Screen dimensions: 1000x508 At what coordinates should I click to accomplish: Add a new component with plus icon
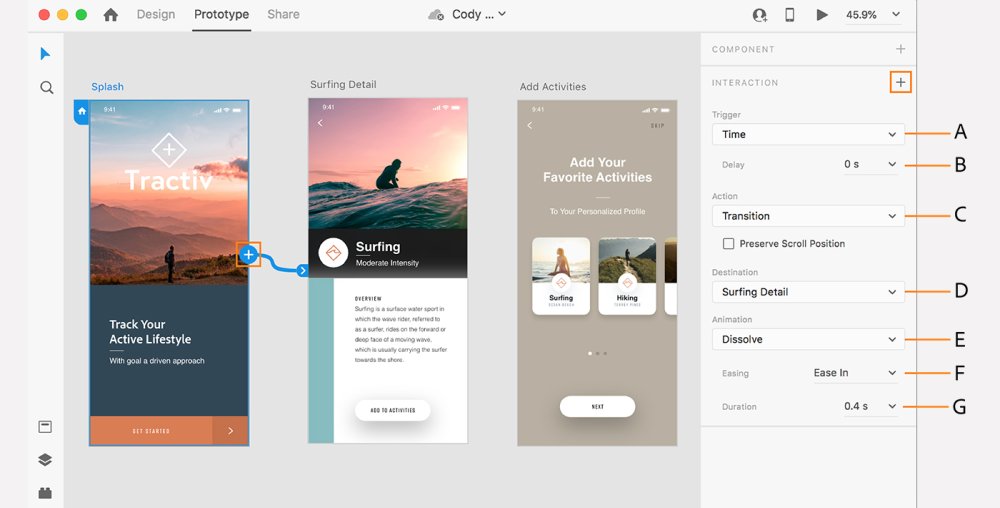click(x=901, y=49)
